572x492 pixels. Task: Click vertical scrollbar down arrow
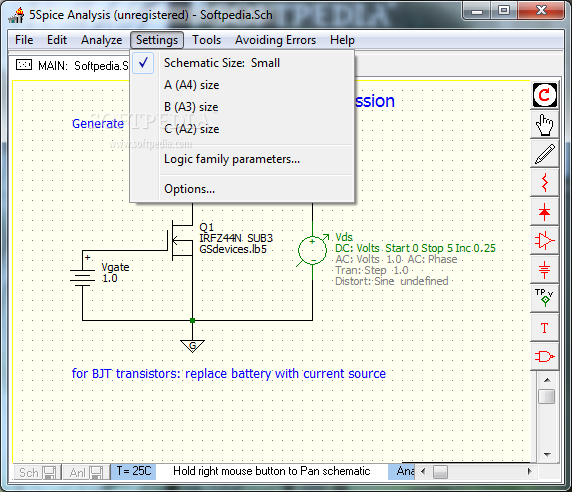tap(547, 454)
